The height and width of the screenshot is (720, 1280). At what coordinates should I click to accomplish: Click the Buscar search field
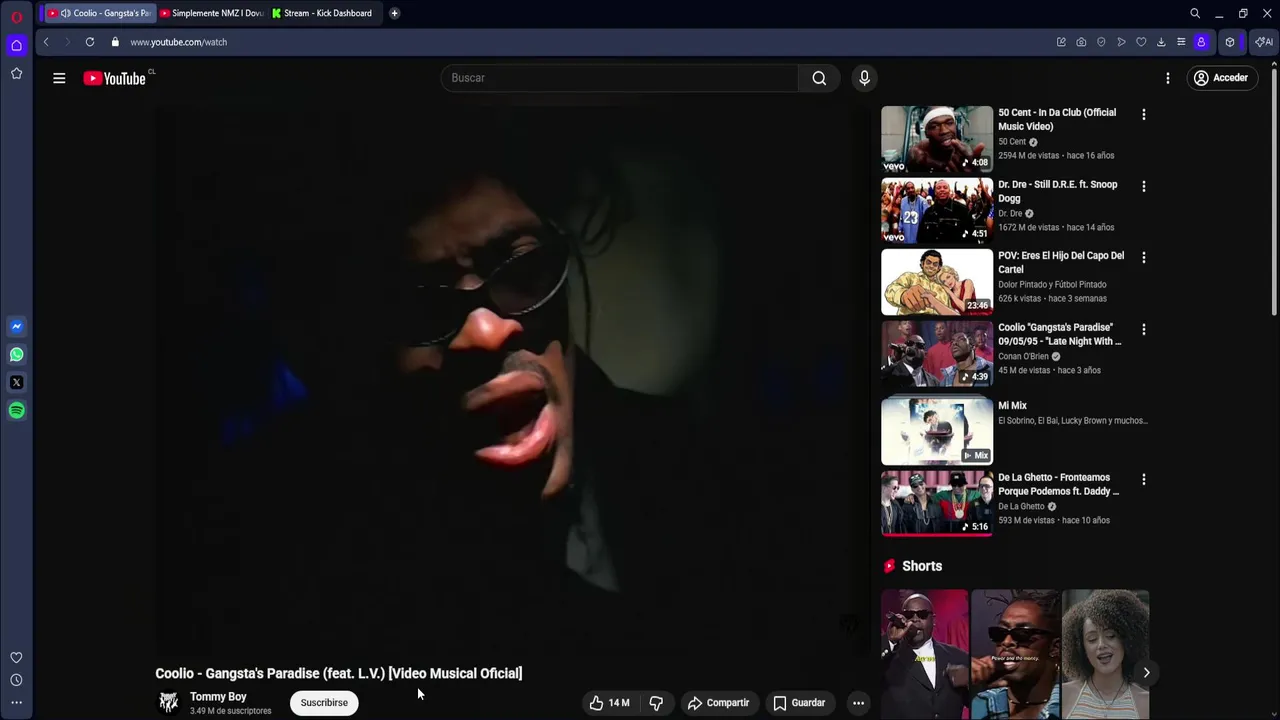619,78
